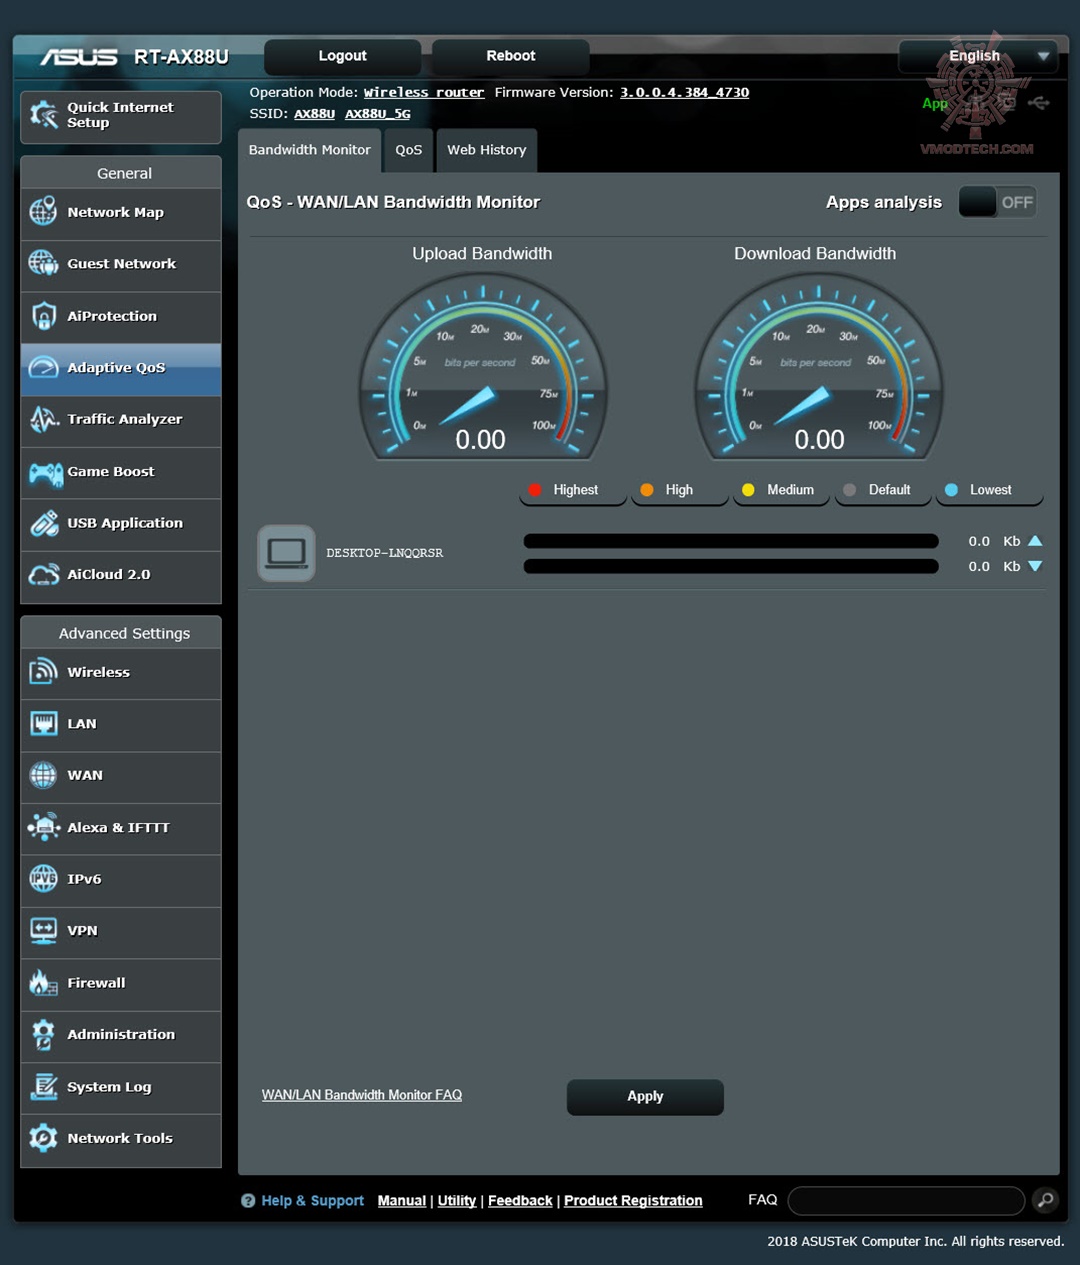Click the AiProtection shield lock icon
This screenshot has height=1265, width=1080.
(43, 316)
